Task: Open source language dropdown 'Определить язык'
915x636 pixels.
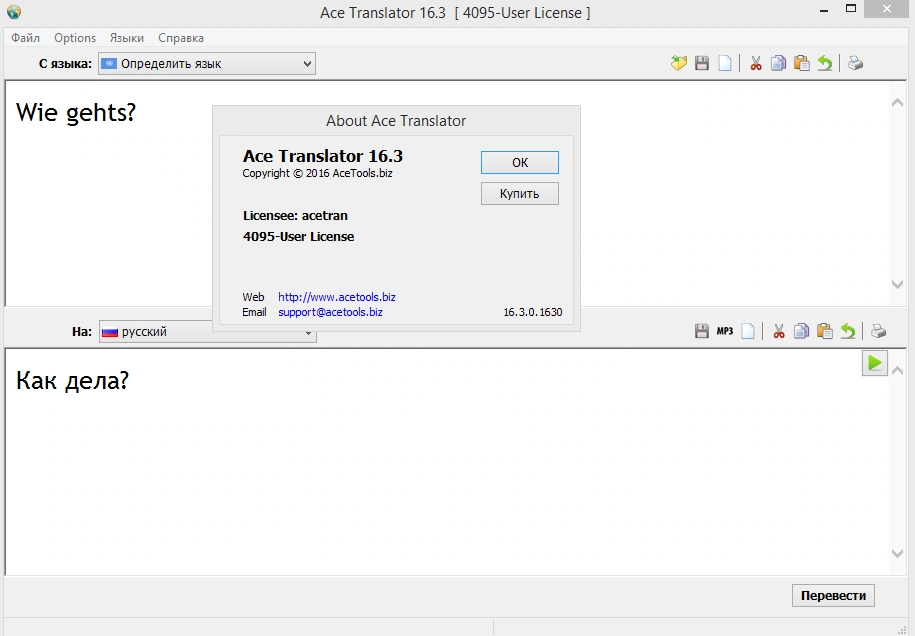Action: [207, 64]
